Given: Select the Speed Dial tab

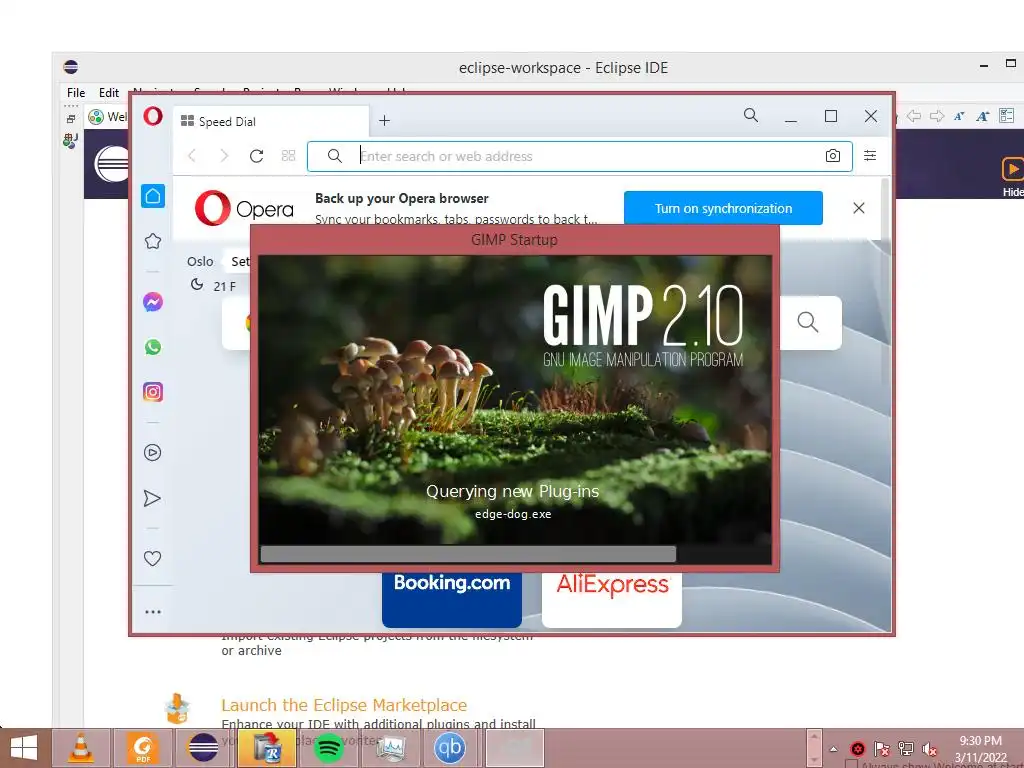Looking at the screenshot, I should [x=272, y=121].
